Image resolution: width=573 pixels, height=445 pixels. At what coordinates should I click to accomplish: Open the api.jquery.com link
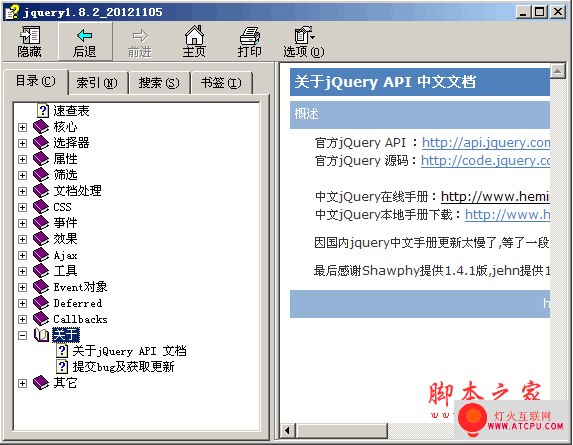point(486,143)
